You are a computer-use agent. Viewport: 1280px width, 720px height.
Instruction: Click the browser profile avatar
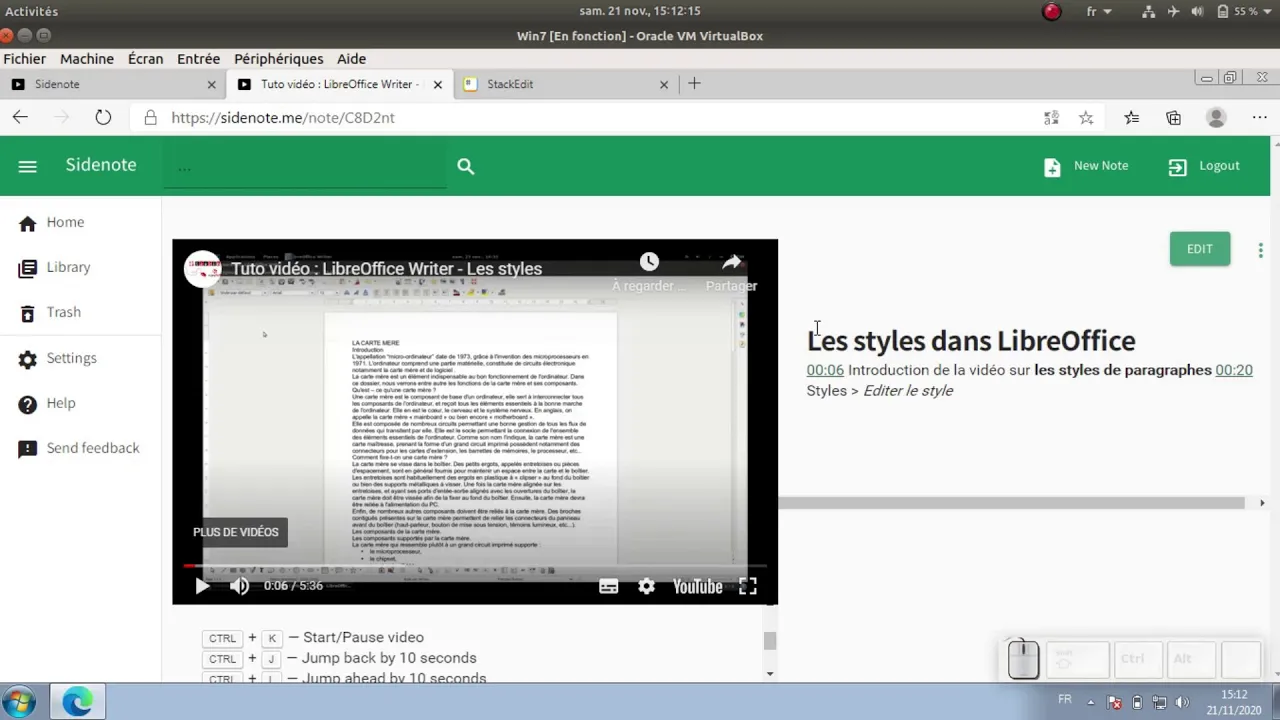click(x=1216, y=118)
